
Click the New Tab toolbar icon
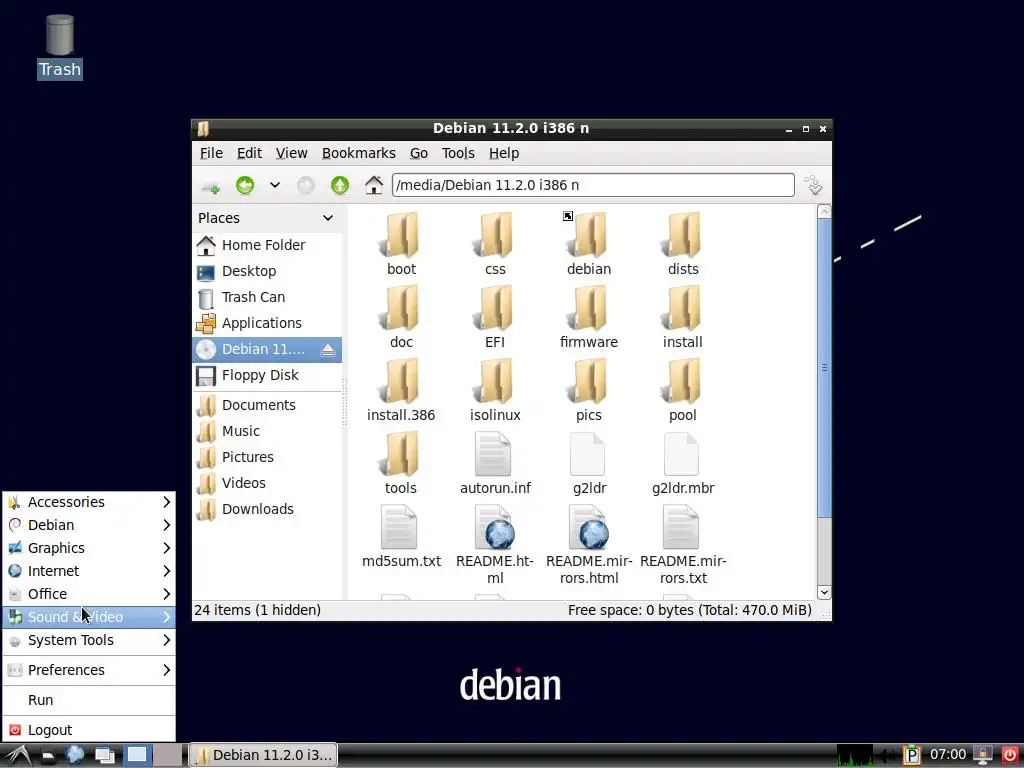pos(211,186)
